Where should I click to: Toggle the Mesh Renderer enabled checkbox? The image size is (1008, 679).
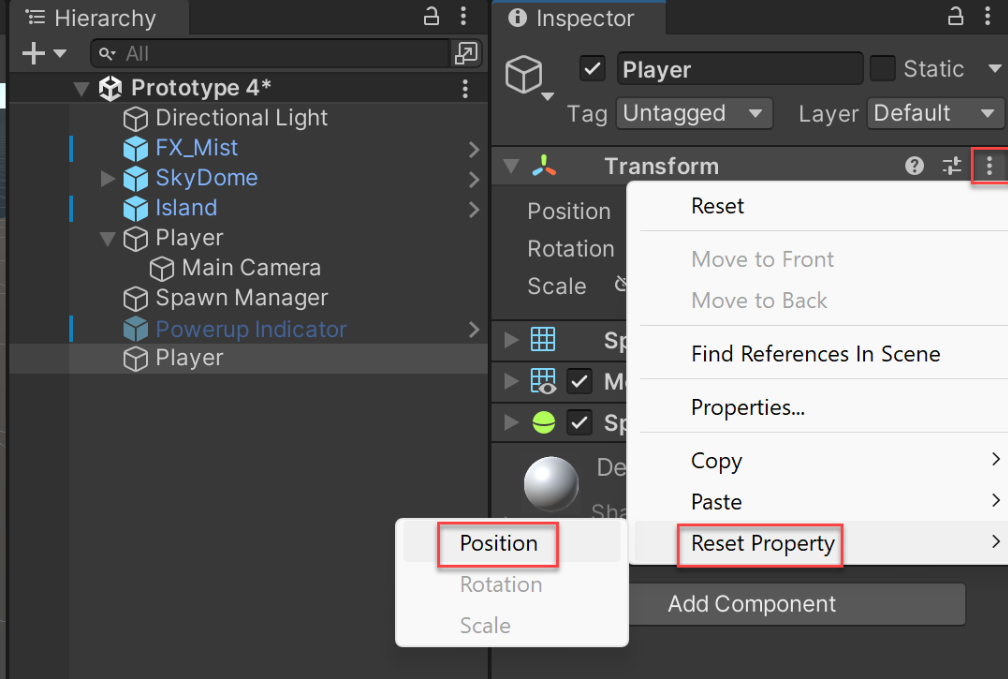[579, 381]
